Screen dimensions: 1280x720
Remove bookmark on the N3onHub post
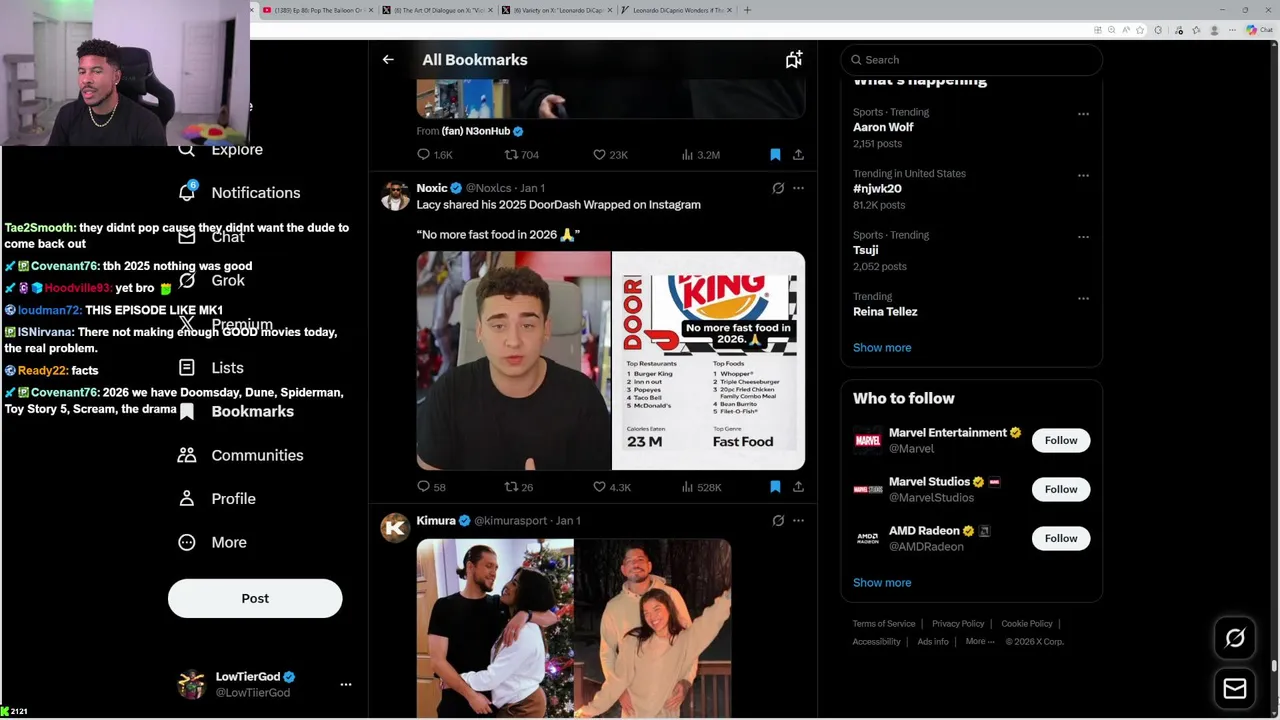(775, 155)
